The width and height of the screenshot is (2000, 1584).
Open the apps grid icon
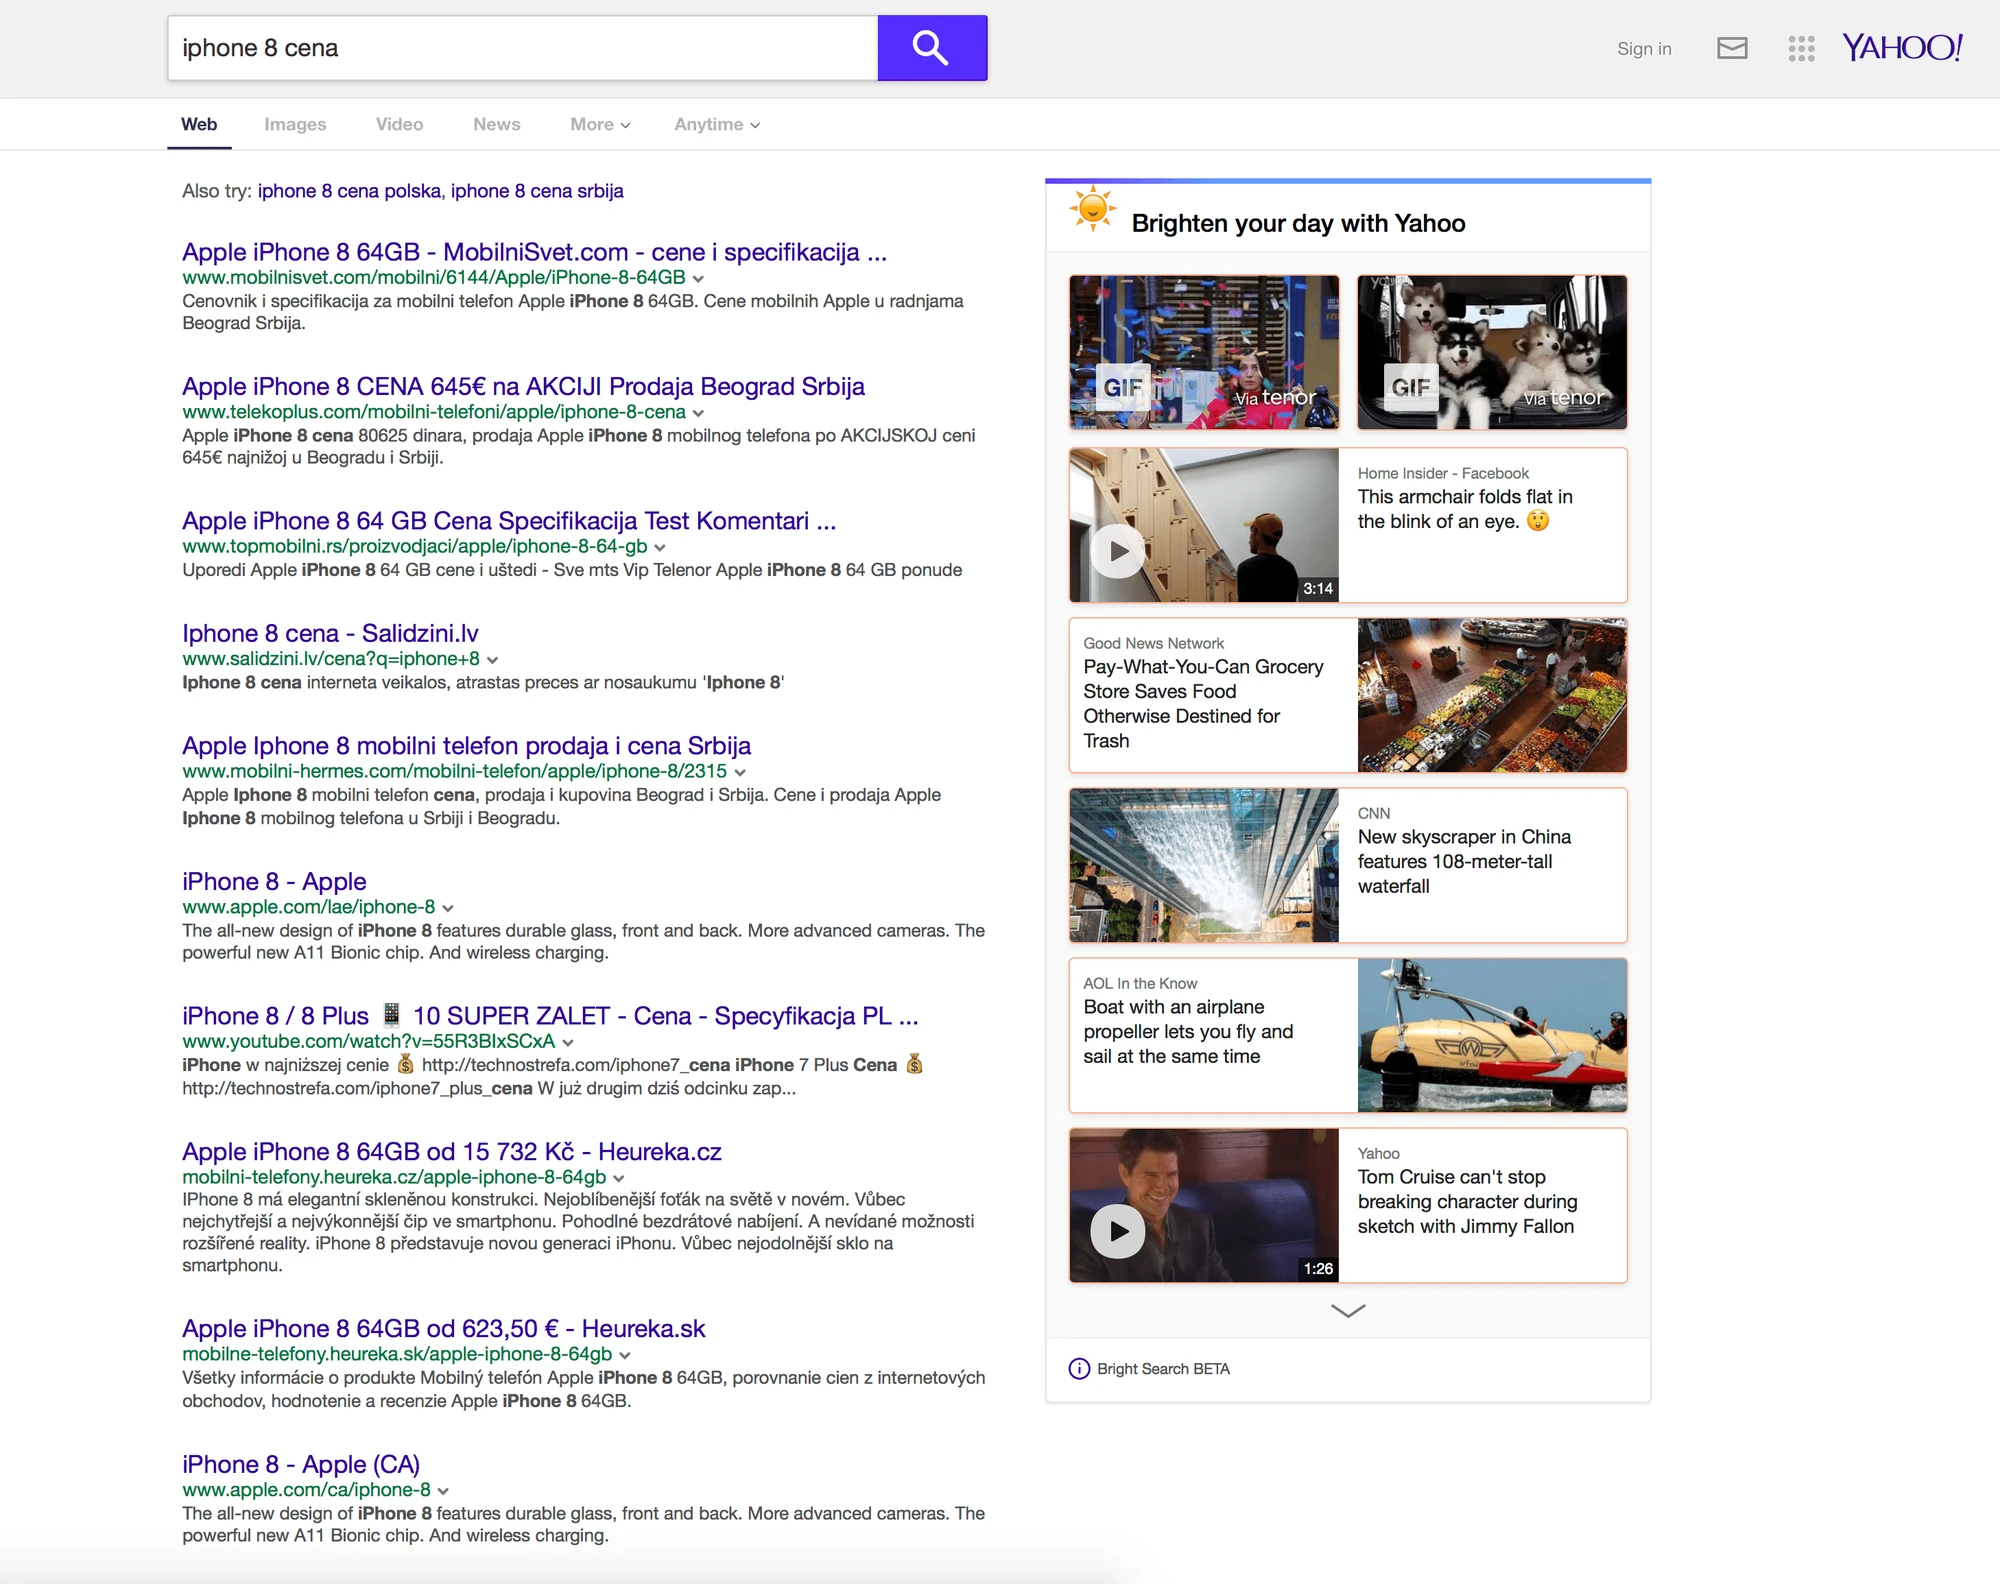(x=1801, y=48)
